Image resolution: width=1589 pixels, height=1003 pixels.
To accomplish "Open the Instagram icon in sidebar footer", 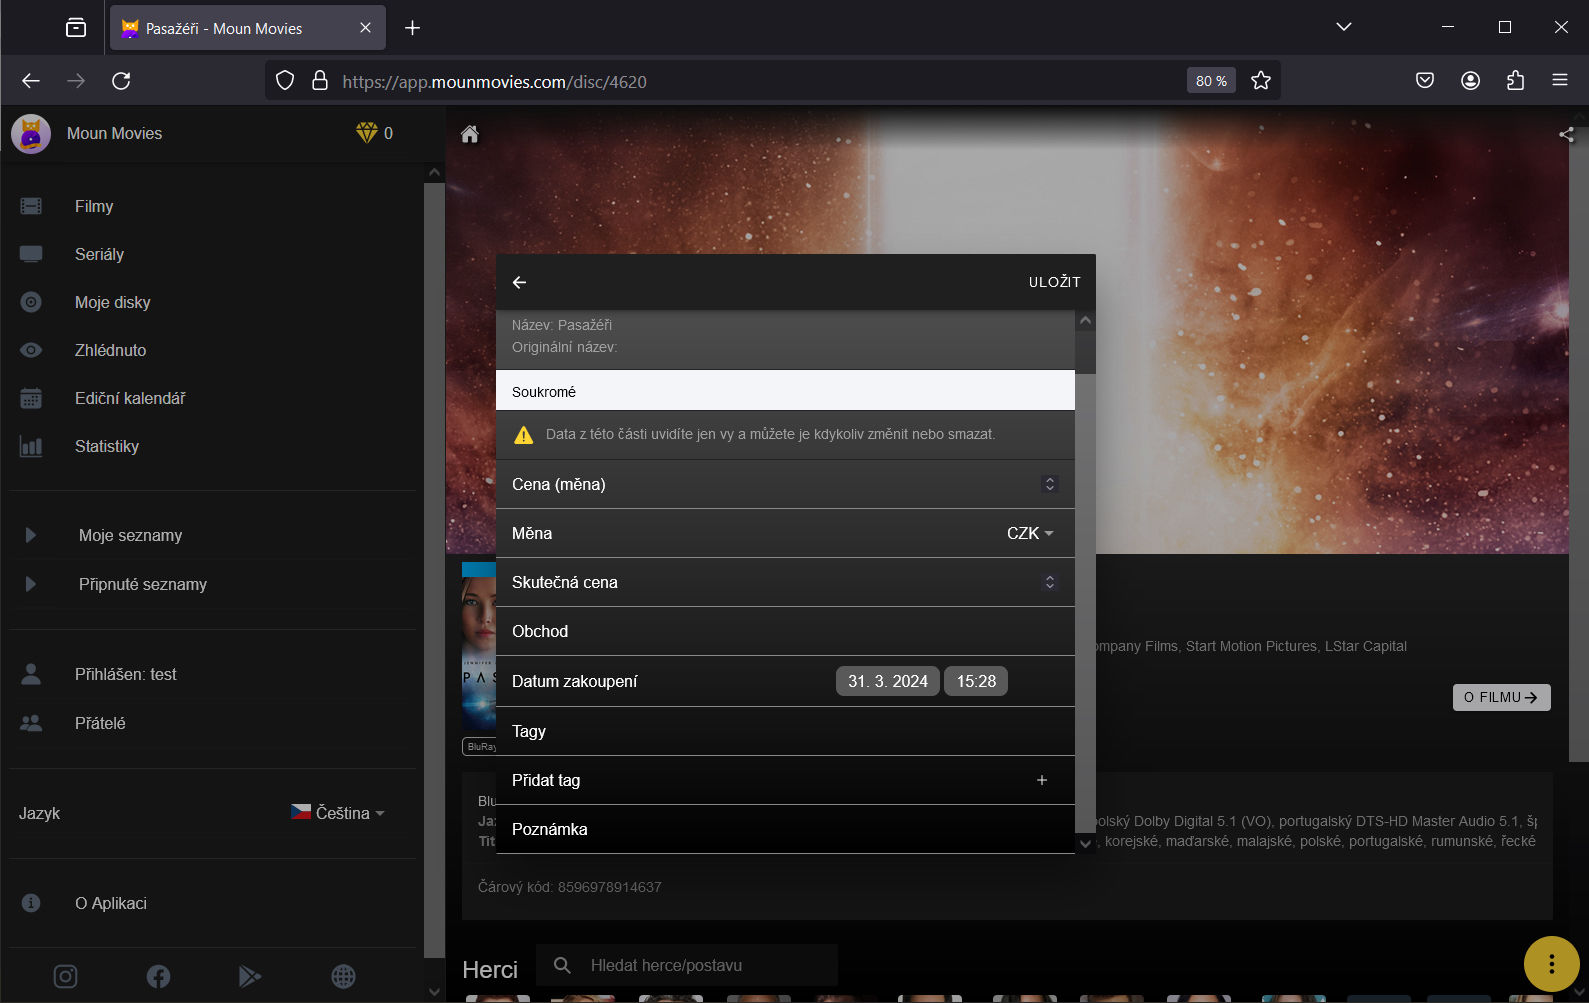I will point(65,976).
